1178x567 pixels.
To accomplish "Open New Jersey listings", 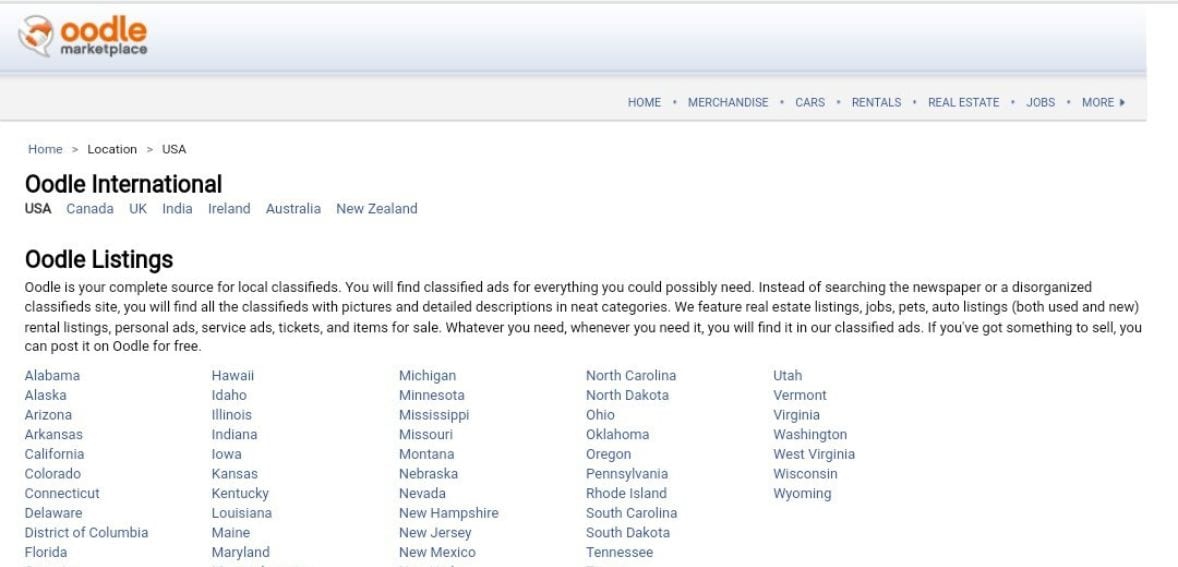I will point(435,532).
